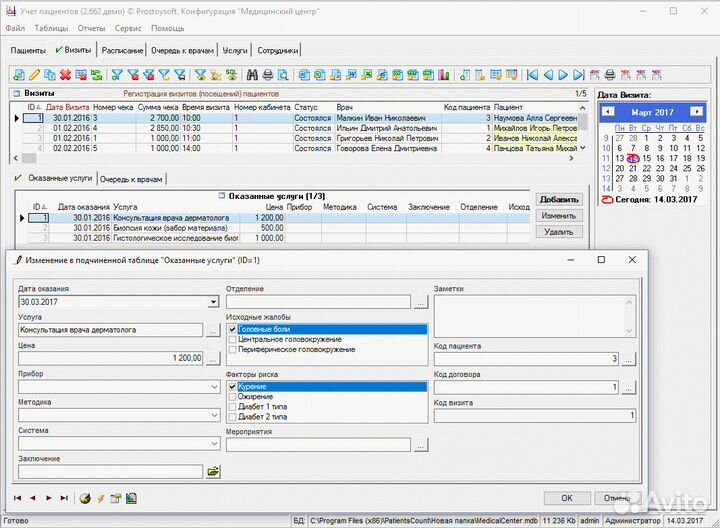Expand the Дата оказания date dropdown
The width and height of the screenshot is (720, 528).
pos(213,301)
